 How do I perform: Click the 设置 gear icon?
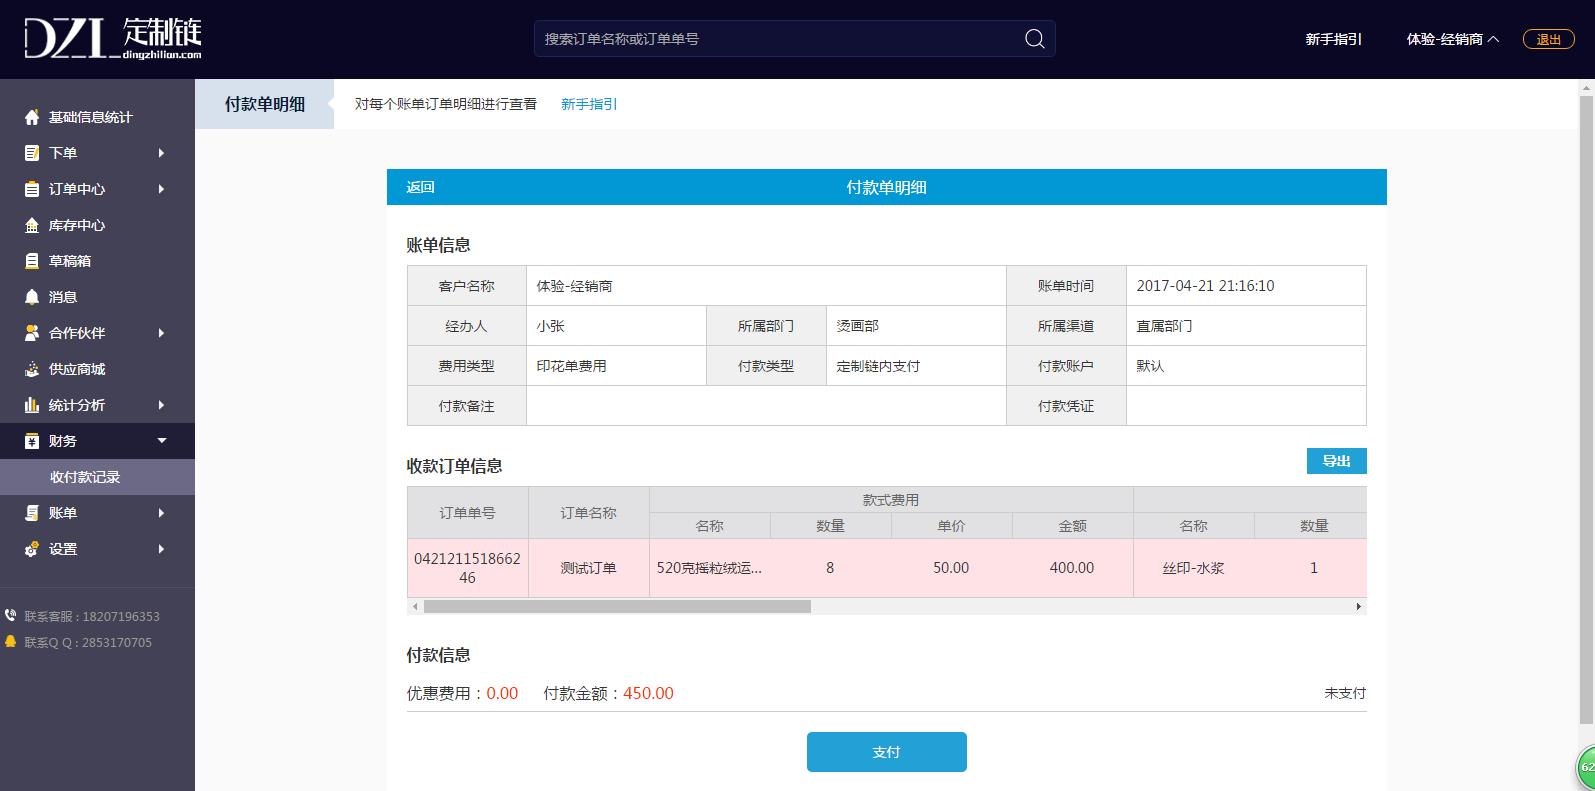tap(32, 549)
